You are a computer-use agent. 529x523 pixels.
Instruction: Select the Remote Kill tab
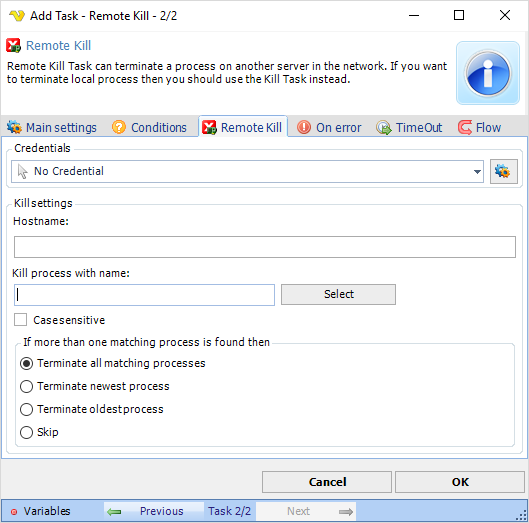pos(243,127)
